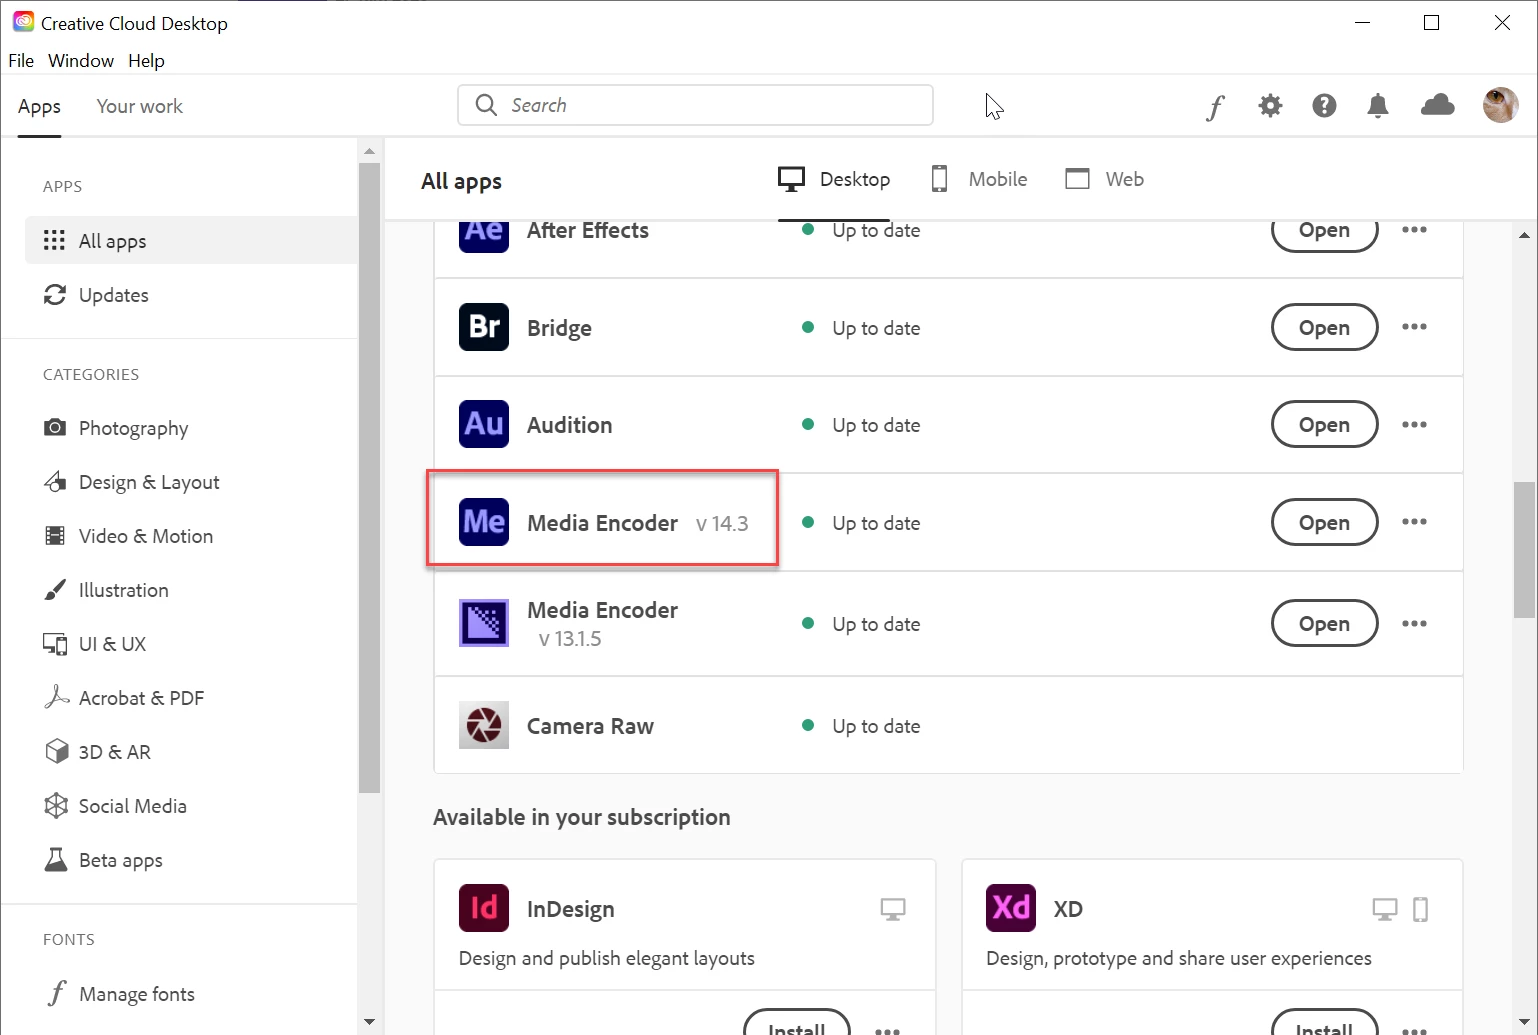Open notifications bell icon
Image resolution: width=1538 pixels, height=1035 pixels.
coord(1378,105)
